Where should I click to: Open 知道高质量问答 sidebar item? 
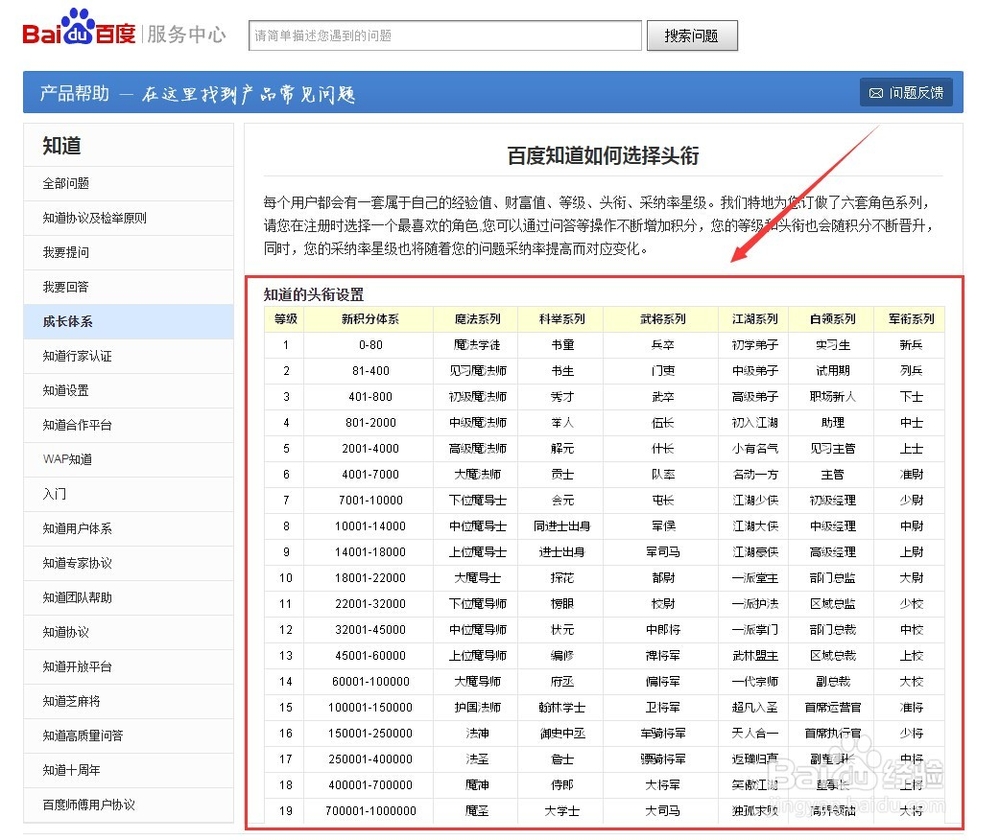[x=129, y=735]
